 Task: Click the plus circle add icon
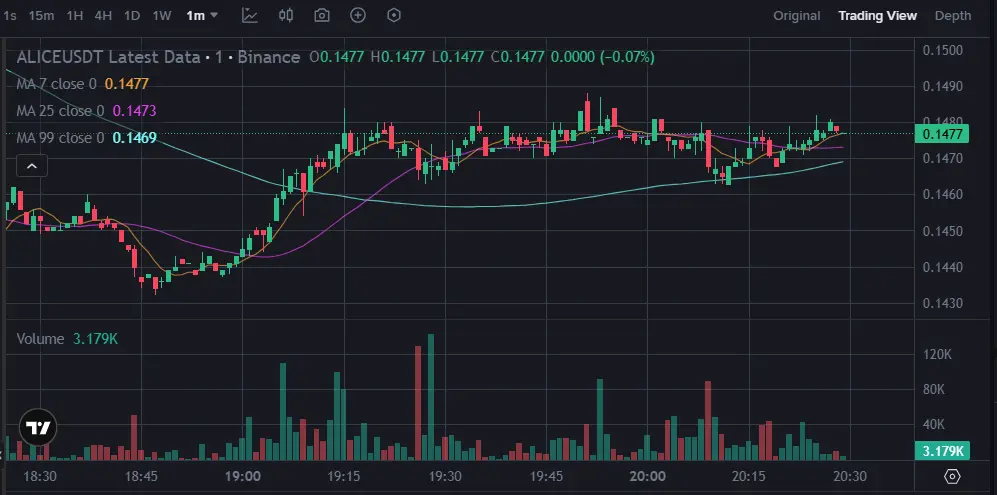click(358, 15)
